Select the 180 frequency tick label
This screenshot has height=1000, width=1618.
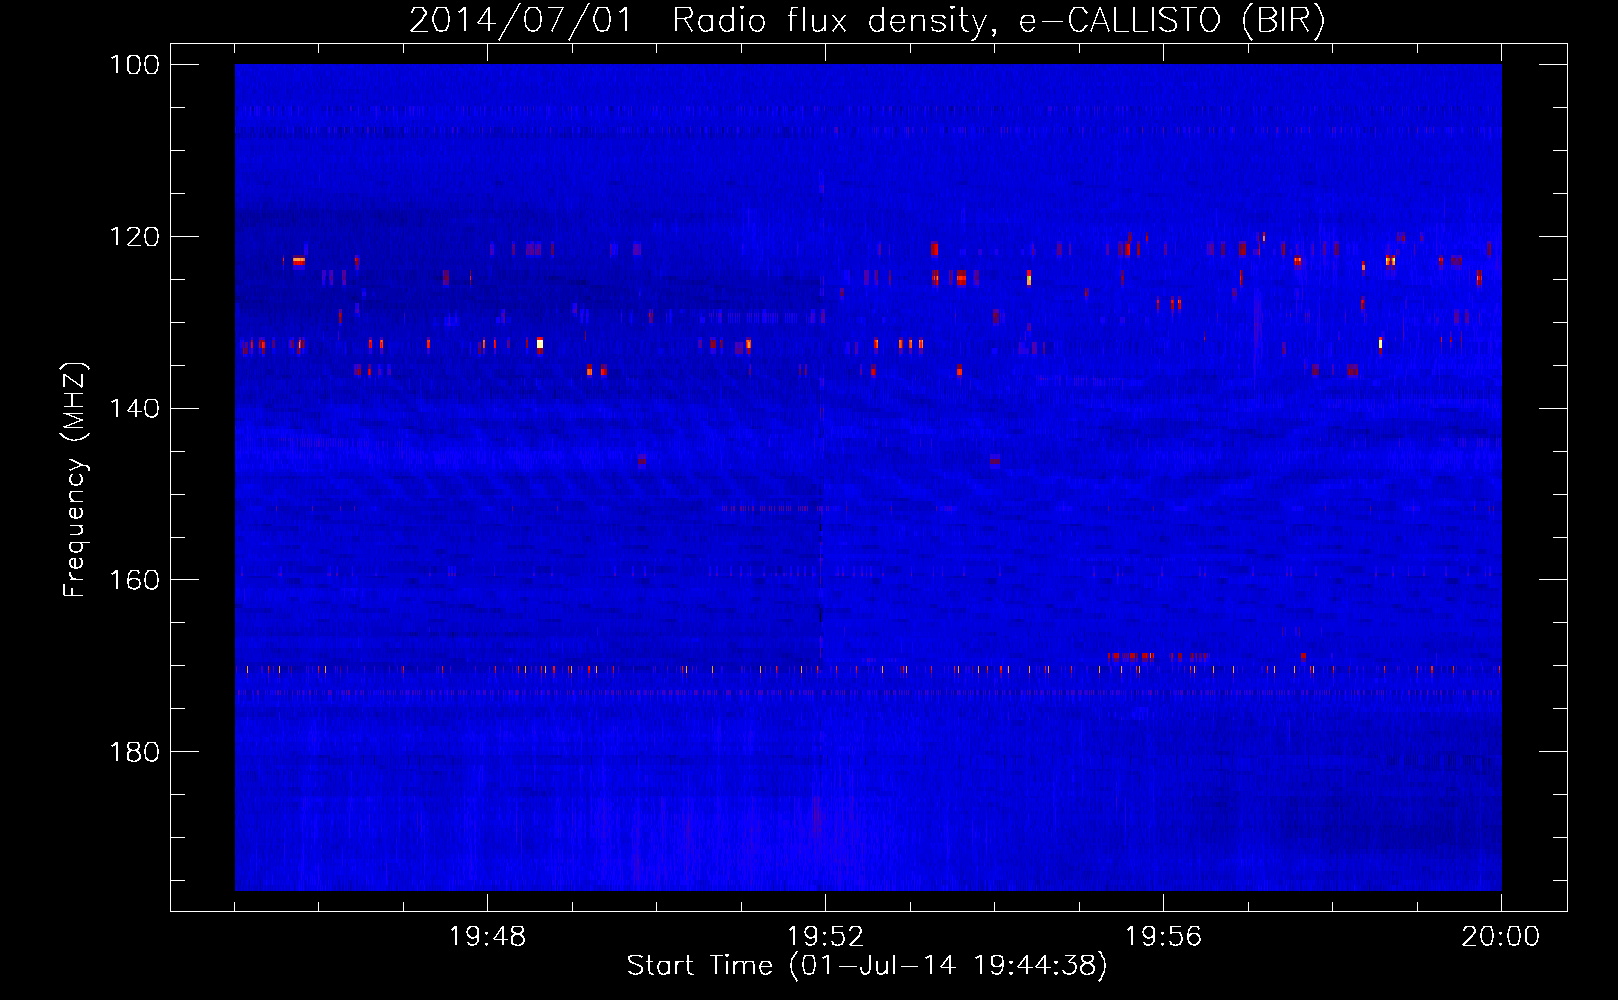pyautogui.click(x=133, y=752)
